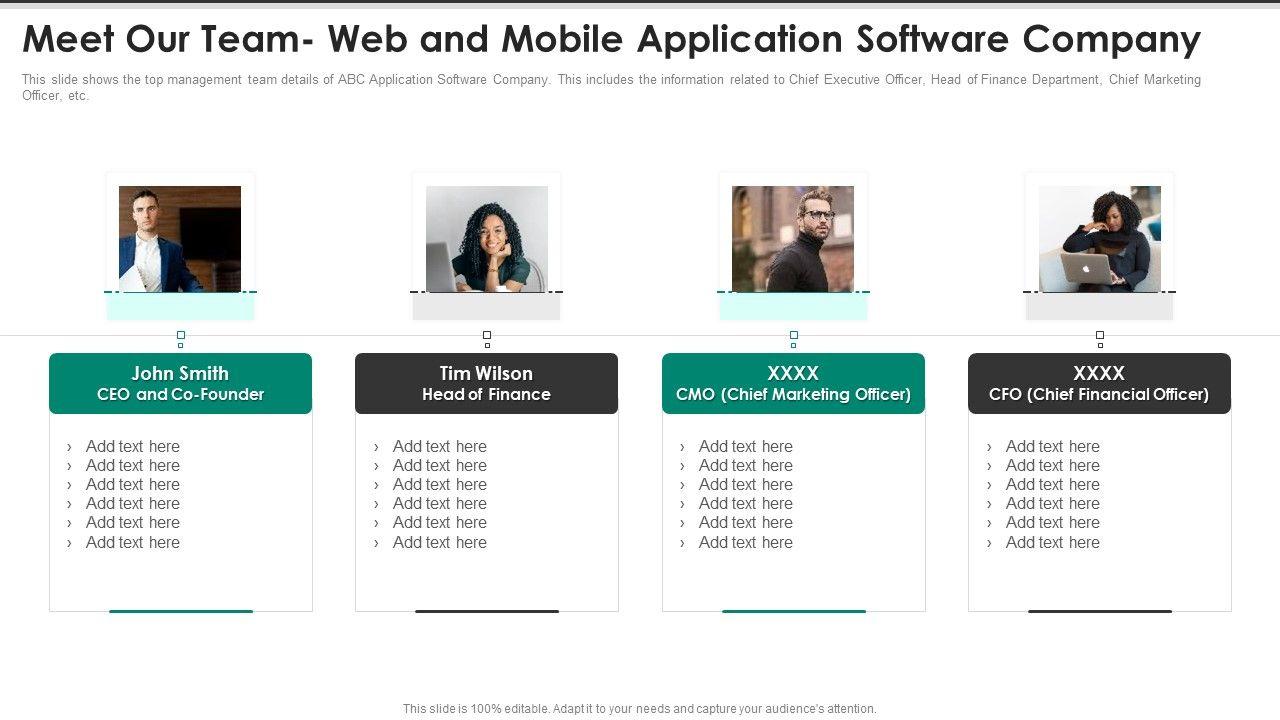
Task: Select the CFO (Chief Financial Officer) header box
Action: [1099, 383]
